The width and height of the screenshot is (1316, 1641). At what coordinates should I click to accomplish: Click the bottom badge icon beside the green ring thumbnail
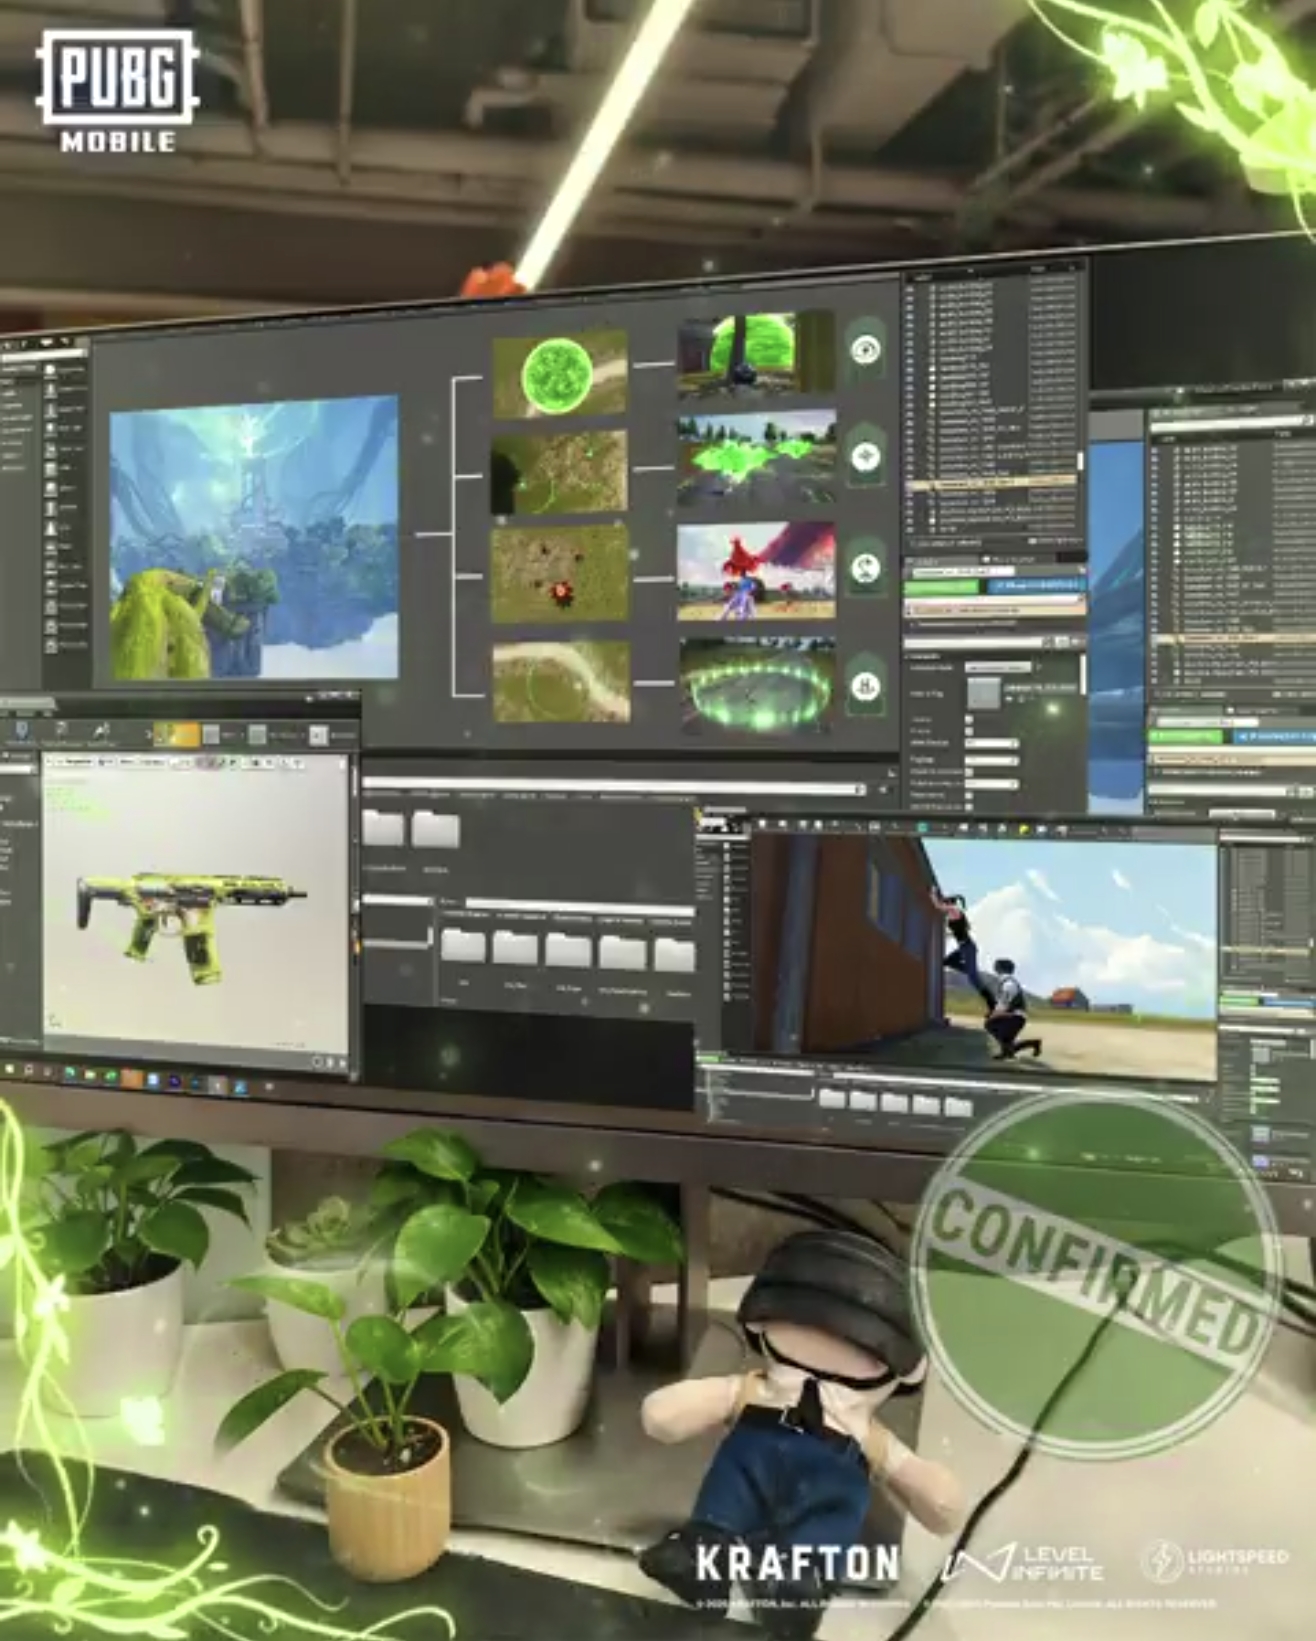[865, 686]
